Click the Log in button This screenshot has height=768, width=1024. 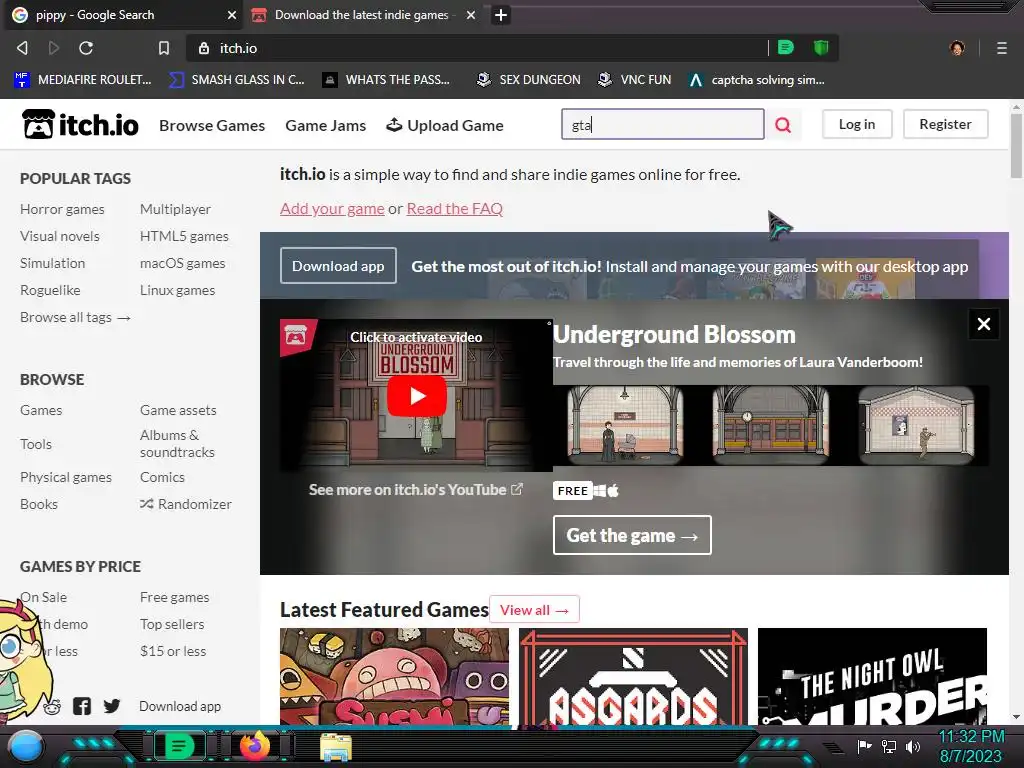coord(856,124)
